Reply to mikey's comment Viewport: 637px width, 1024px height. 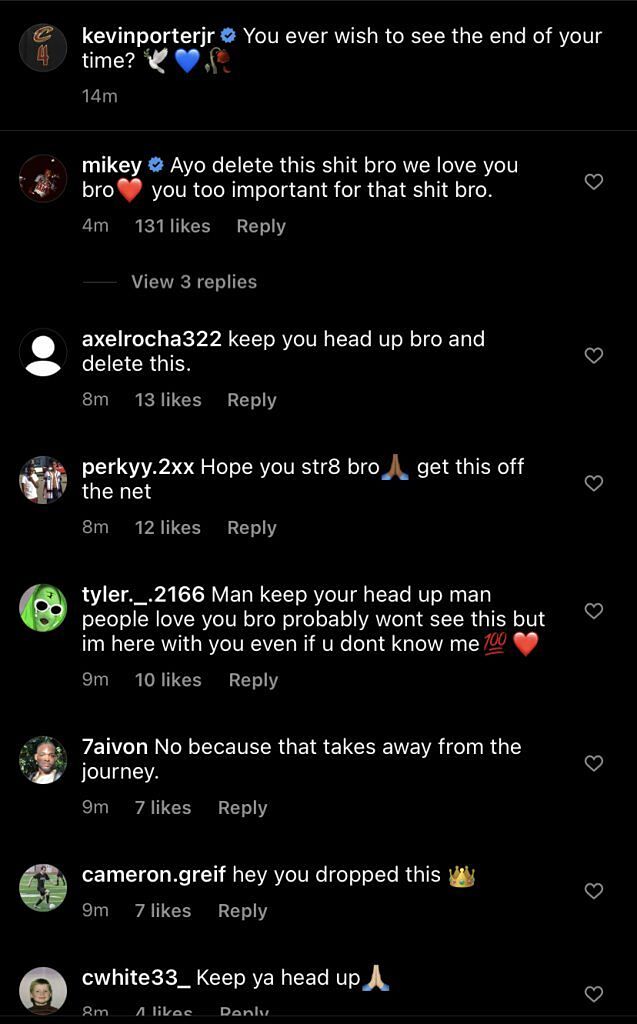[x=261, y=226]
